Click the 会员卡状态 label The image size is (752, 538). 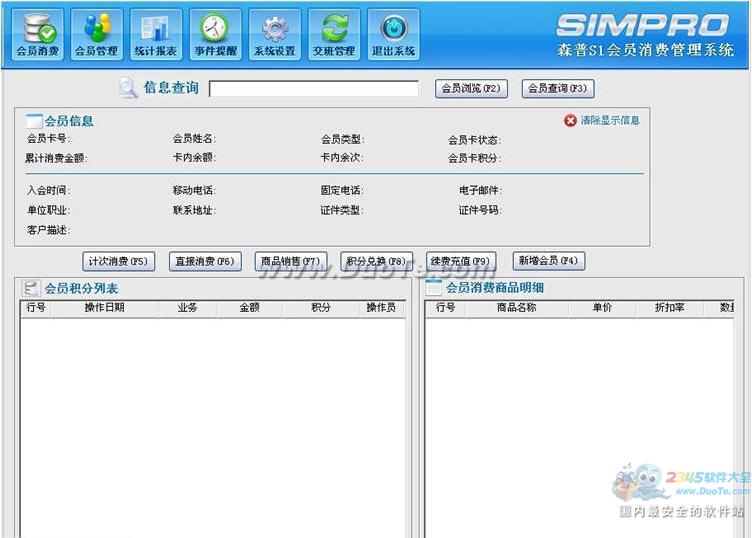(x=474, y=140)
